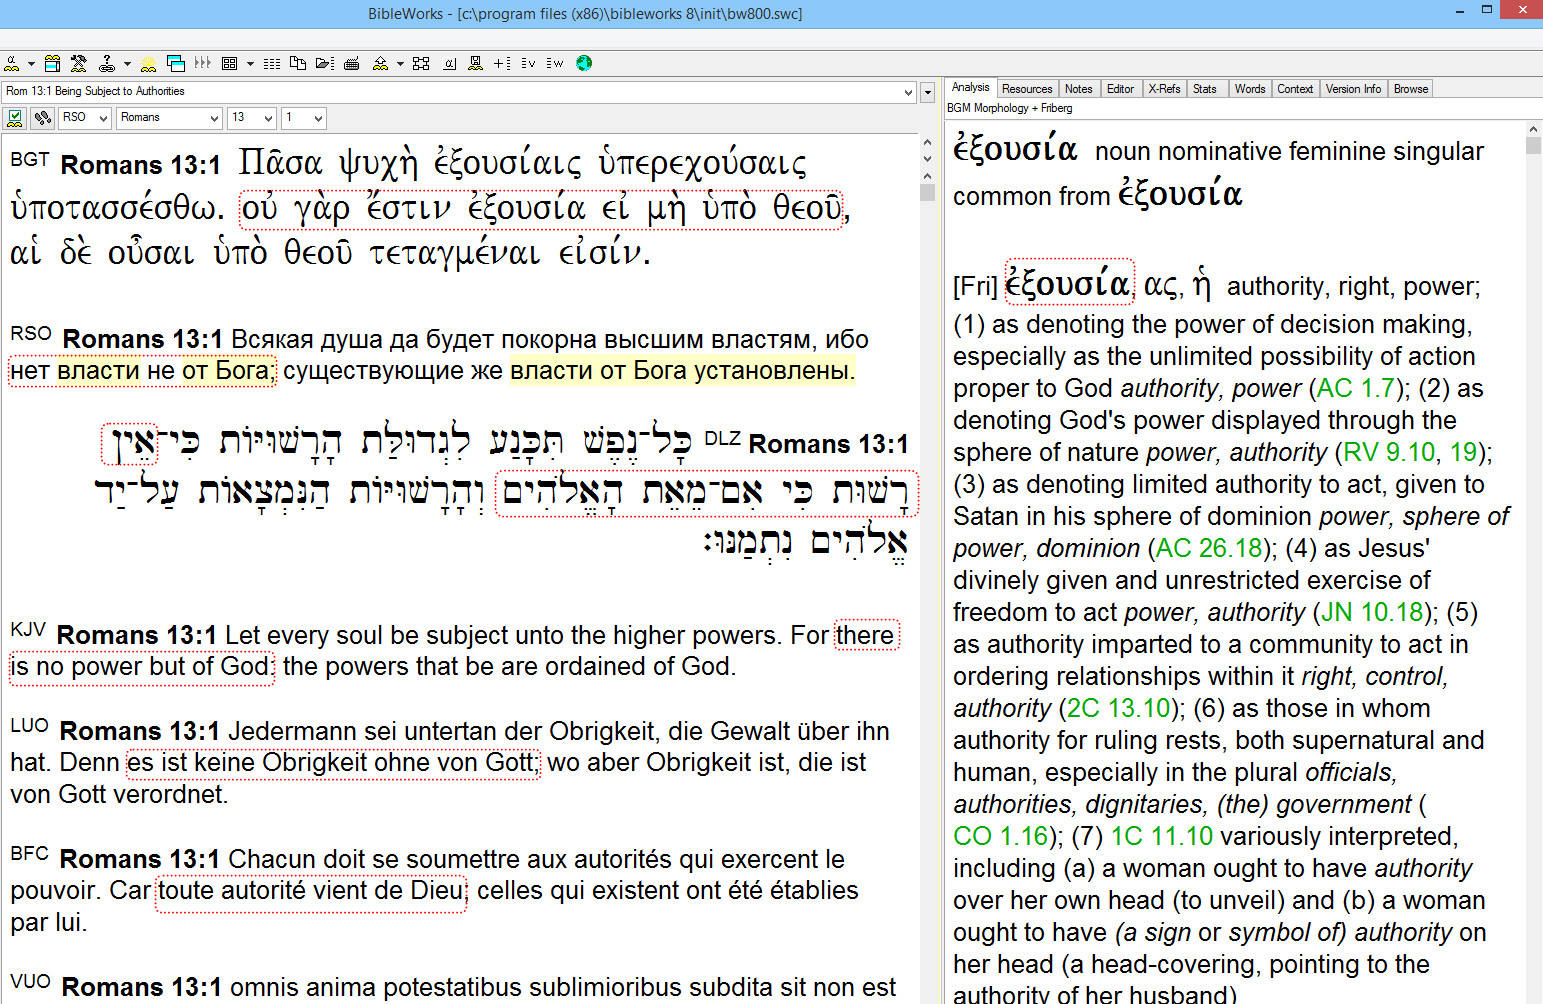1543x1004 pixels.
Task: Click the globe internet icon
Action: (584, 63)
